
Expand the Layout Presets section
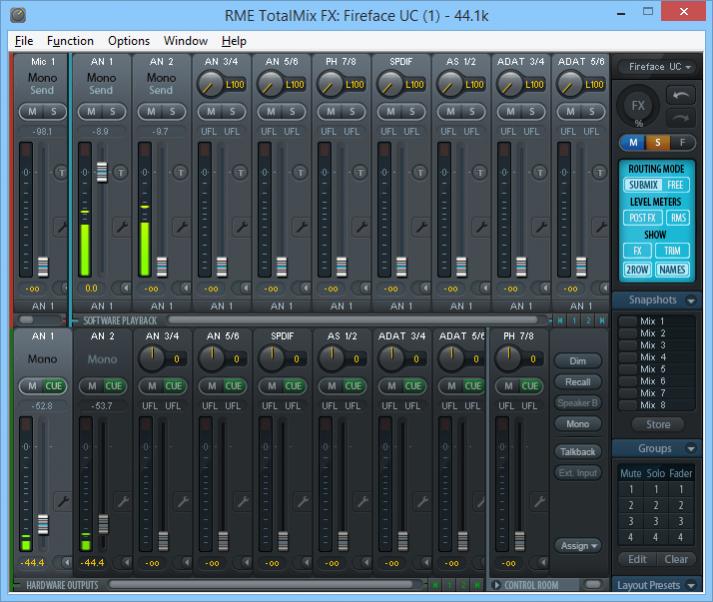point(691,585)
